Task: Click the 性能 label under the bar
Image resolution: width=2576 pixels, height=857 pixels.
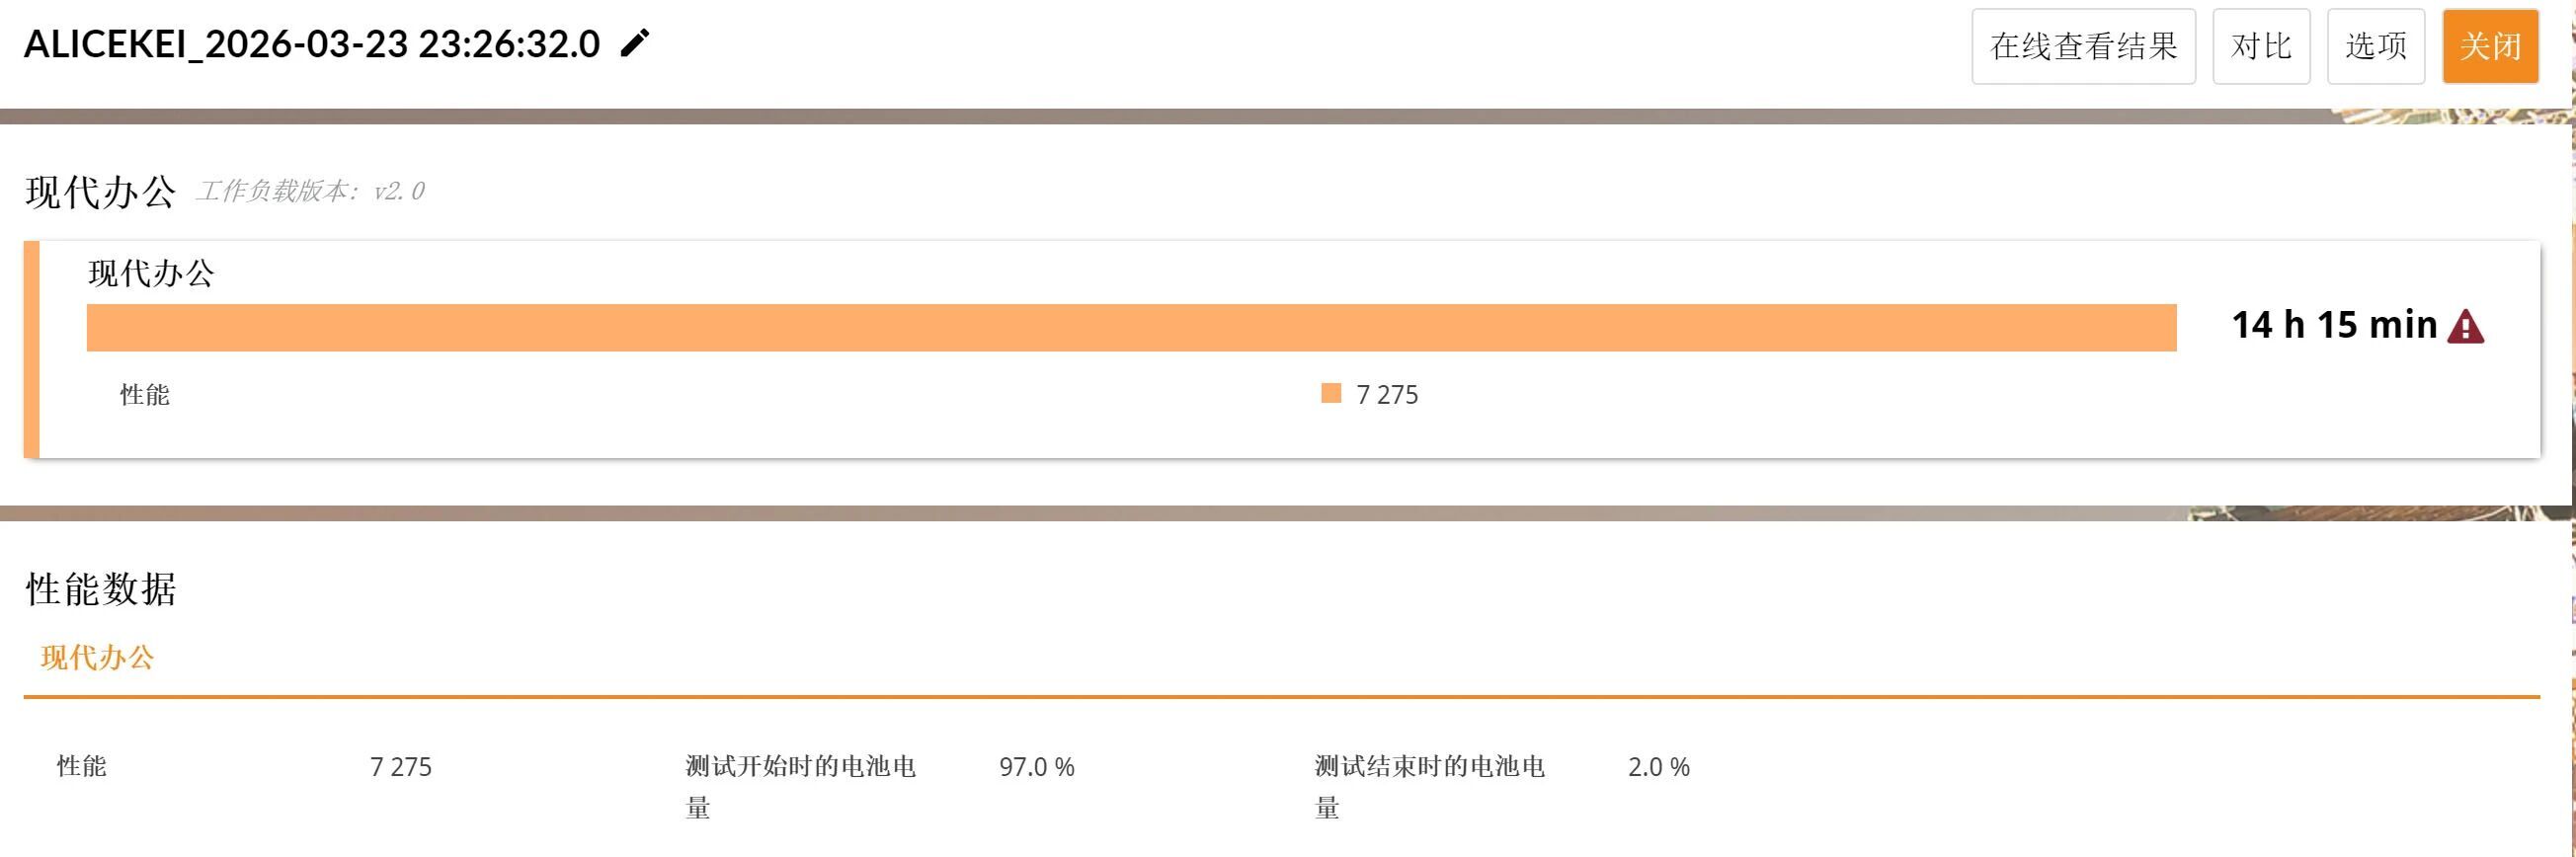Action: (145, 395)
